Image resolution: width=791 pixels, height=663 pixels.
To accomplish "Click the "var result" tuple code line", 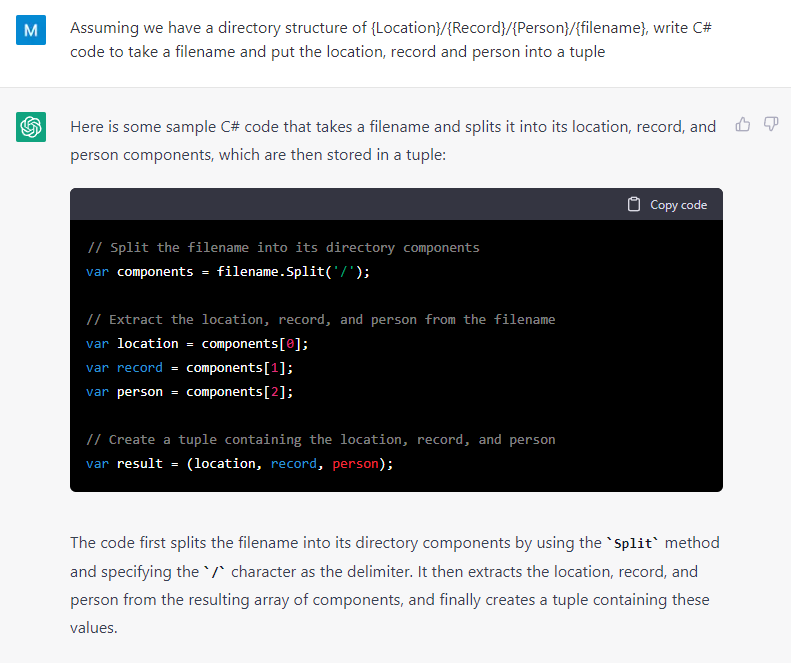I will (x=239, y=463).
